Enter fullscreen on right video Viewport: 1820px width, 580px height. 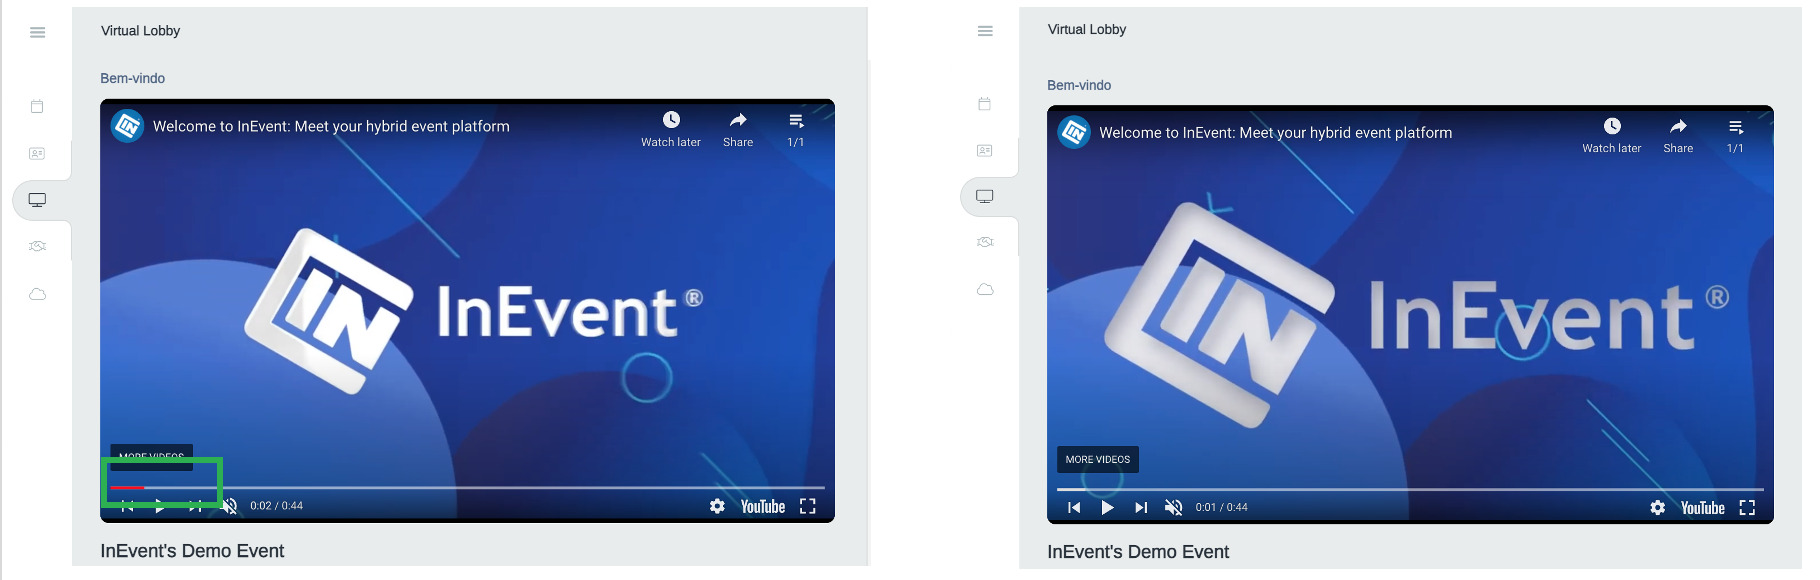pos(1747,508)
